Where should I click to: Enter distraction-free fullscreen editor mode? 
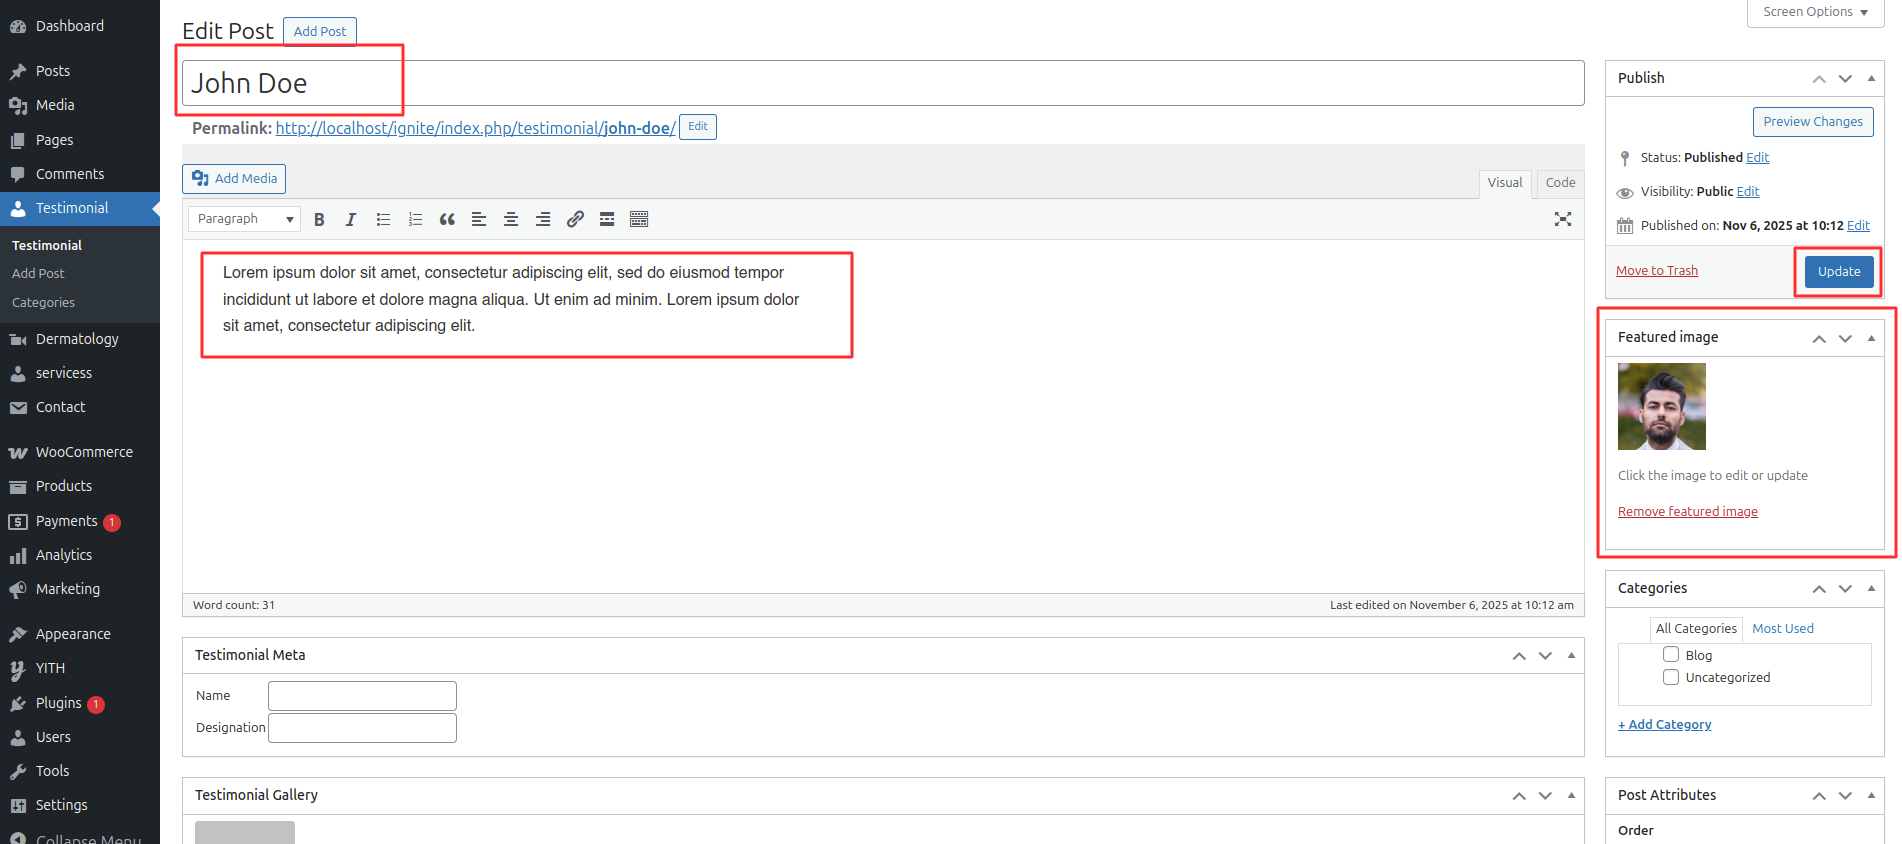pyautogui.click(x=1562, y=220)
